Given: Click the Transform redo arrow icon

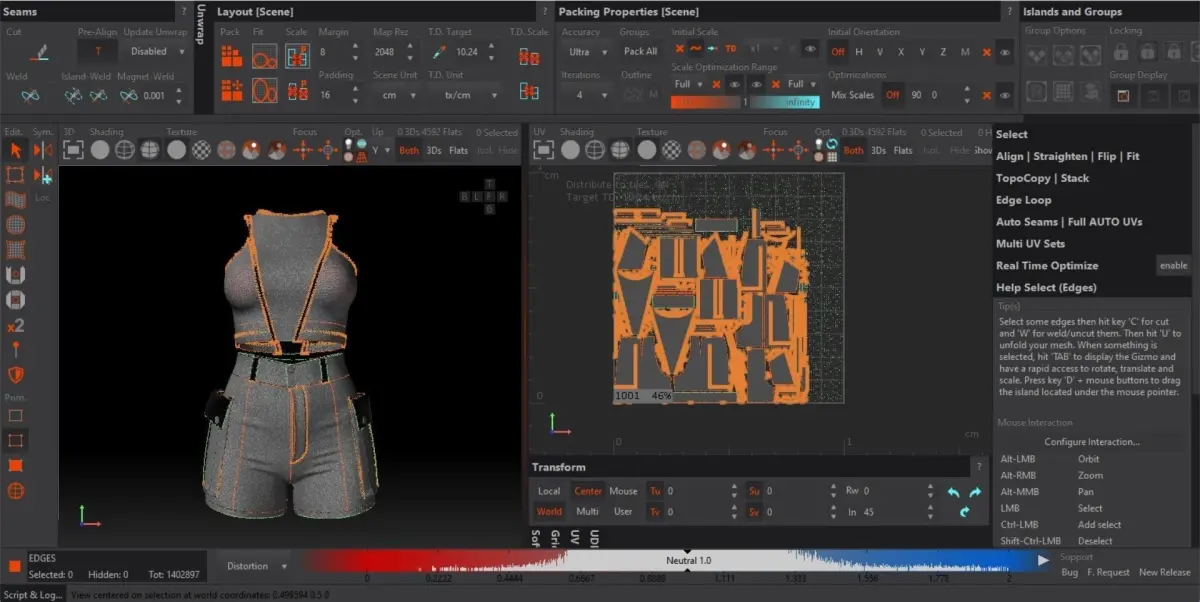Looking at the screenshot, I should point(975,492).
